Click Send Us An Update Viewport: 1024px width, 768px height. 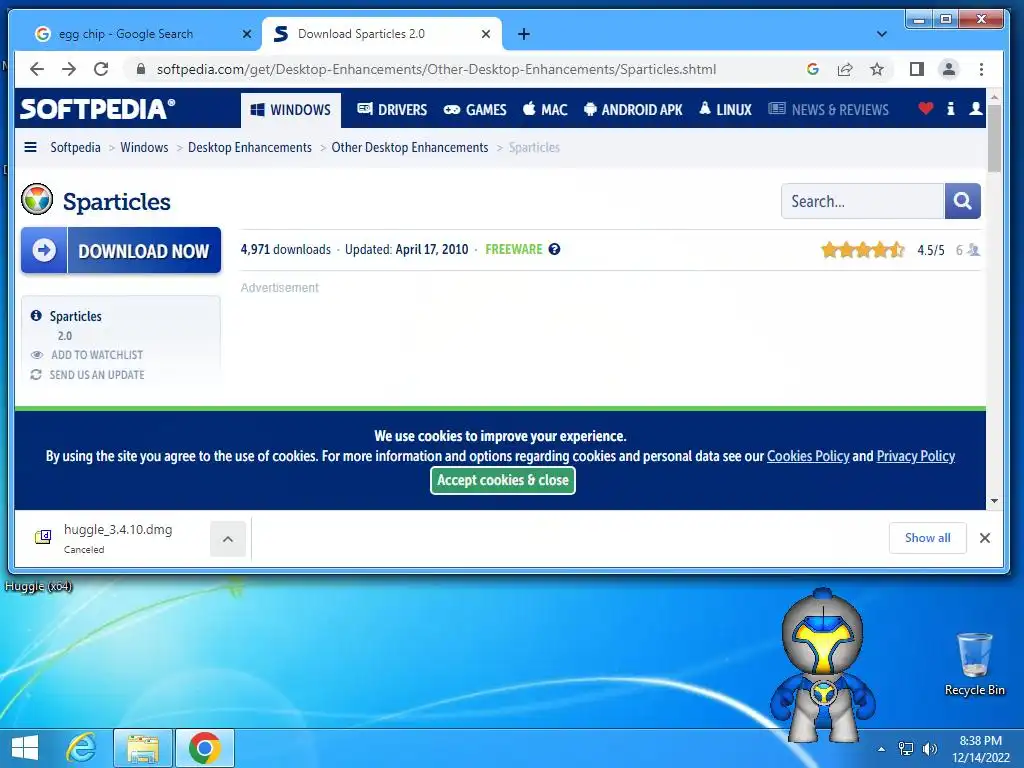pos(97,375)
